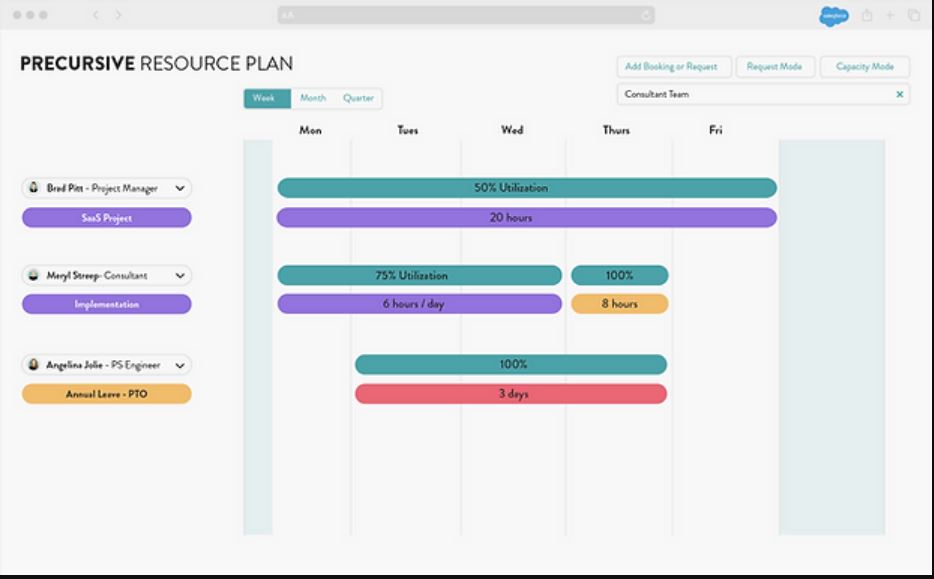Expand Meryl Streep - Consultant dropdown chevron
Image resolution: width=934 pixels, height=579 pixels.
[180, 275]
